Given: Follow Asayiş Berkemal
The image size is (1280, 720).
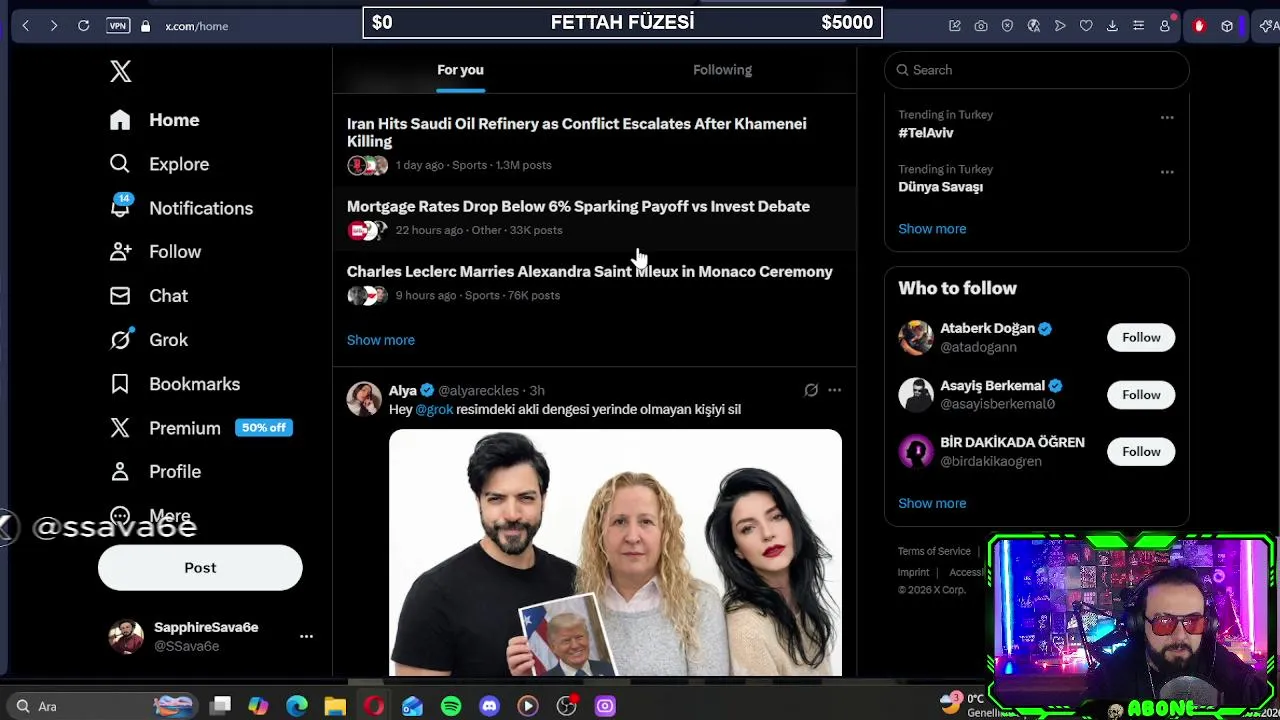Looking at the screenshot, I should pyautogui.click(x=1141, y=394).
